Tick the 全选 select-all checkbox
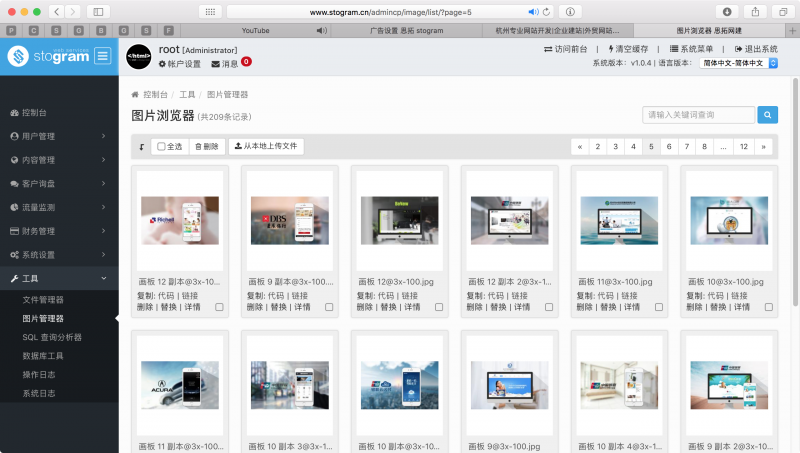The image size is (800, 453). click(x=161, y=146)
